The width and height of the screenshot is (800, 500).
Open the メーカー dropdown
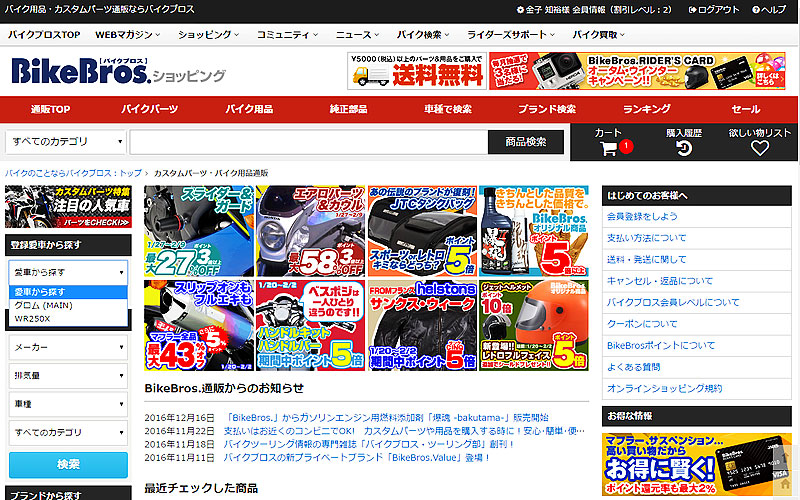pos(68,347)
